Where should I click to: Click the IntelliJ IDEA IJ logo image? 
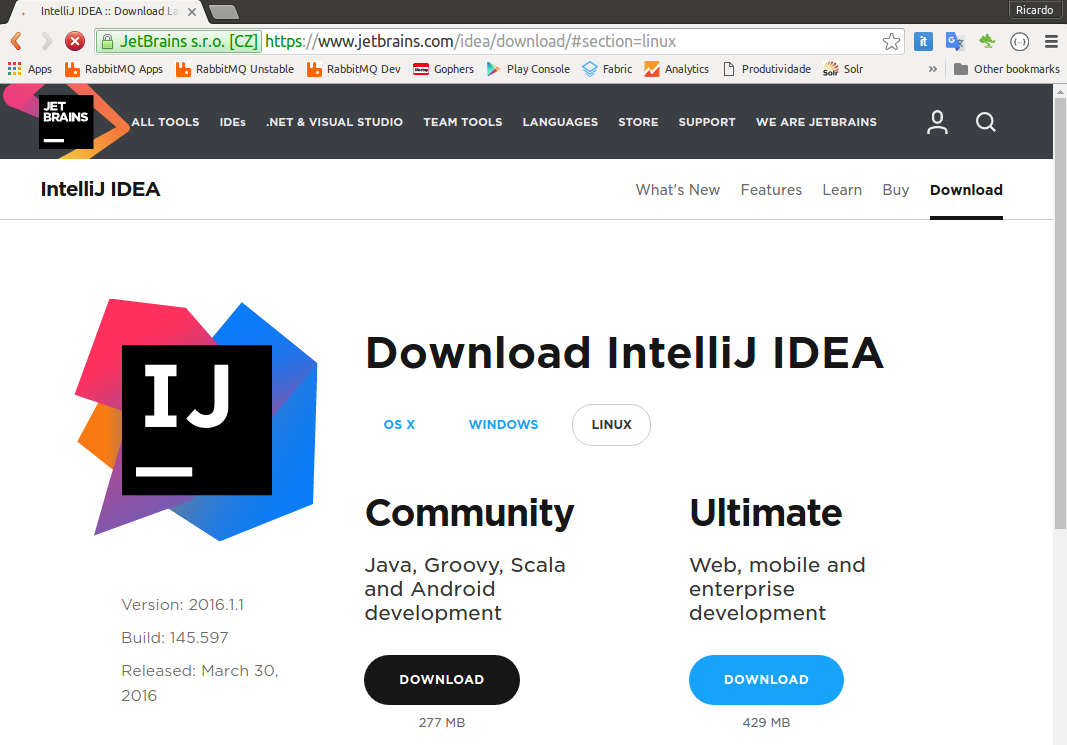point(197,420)
